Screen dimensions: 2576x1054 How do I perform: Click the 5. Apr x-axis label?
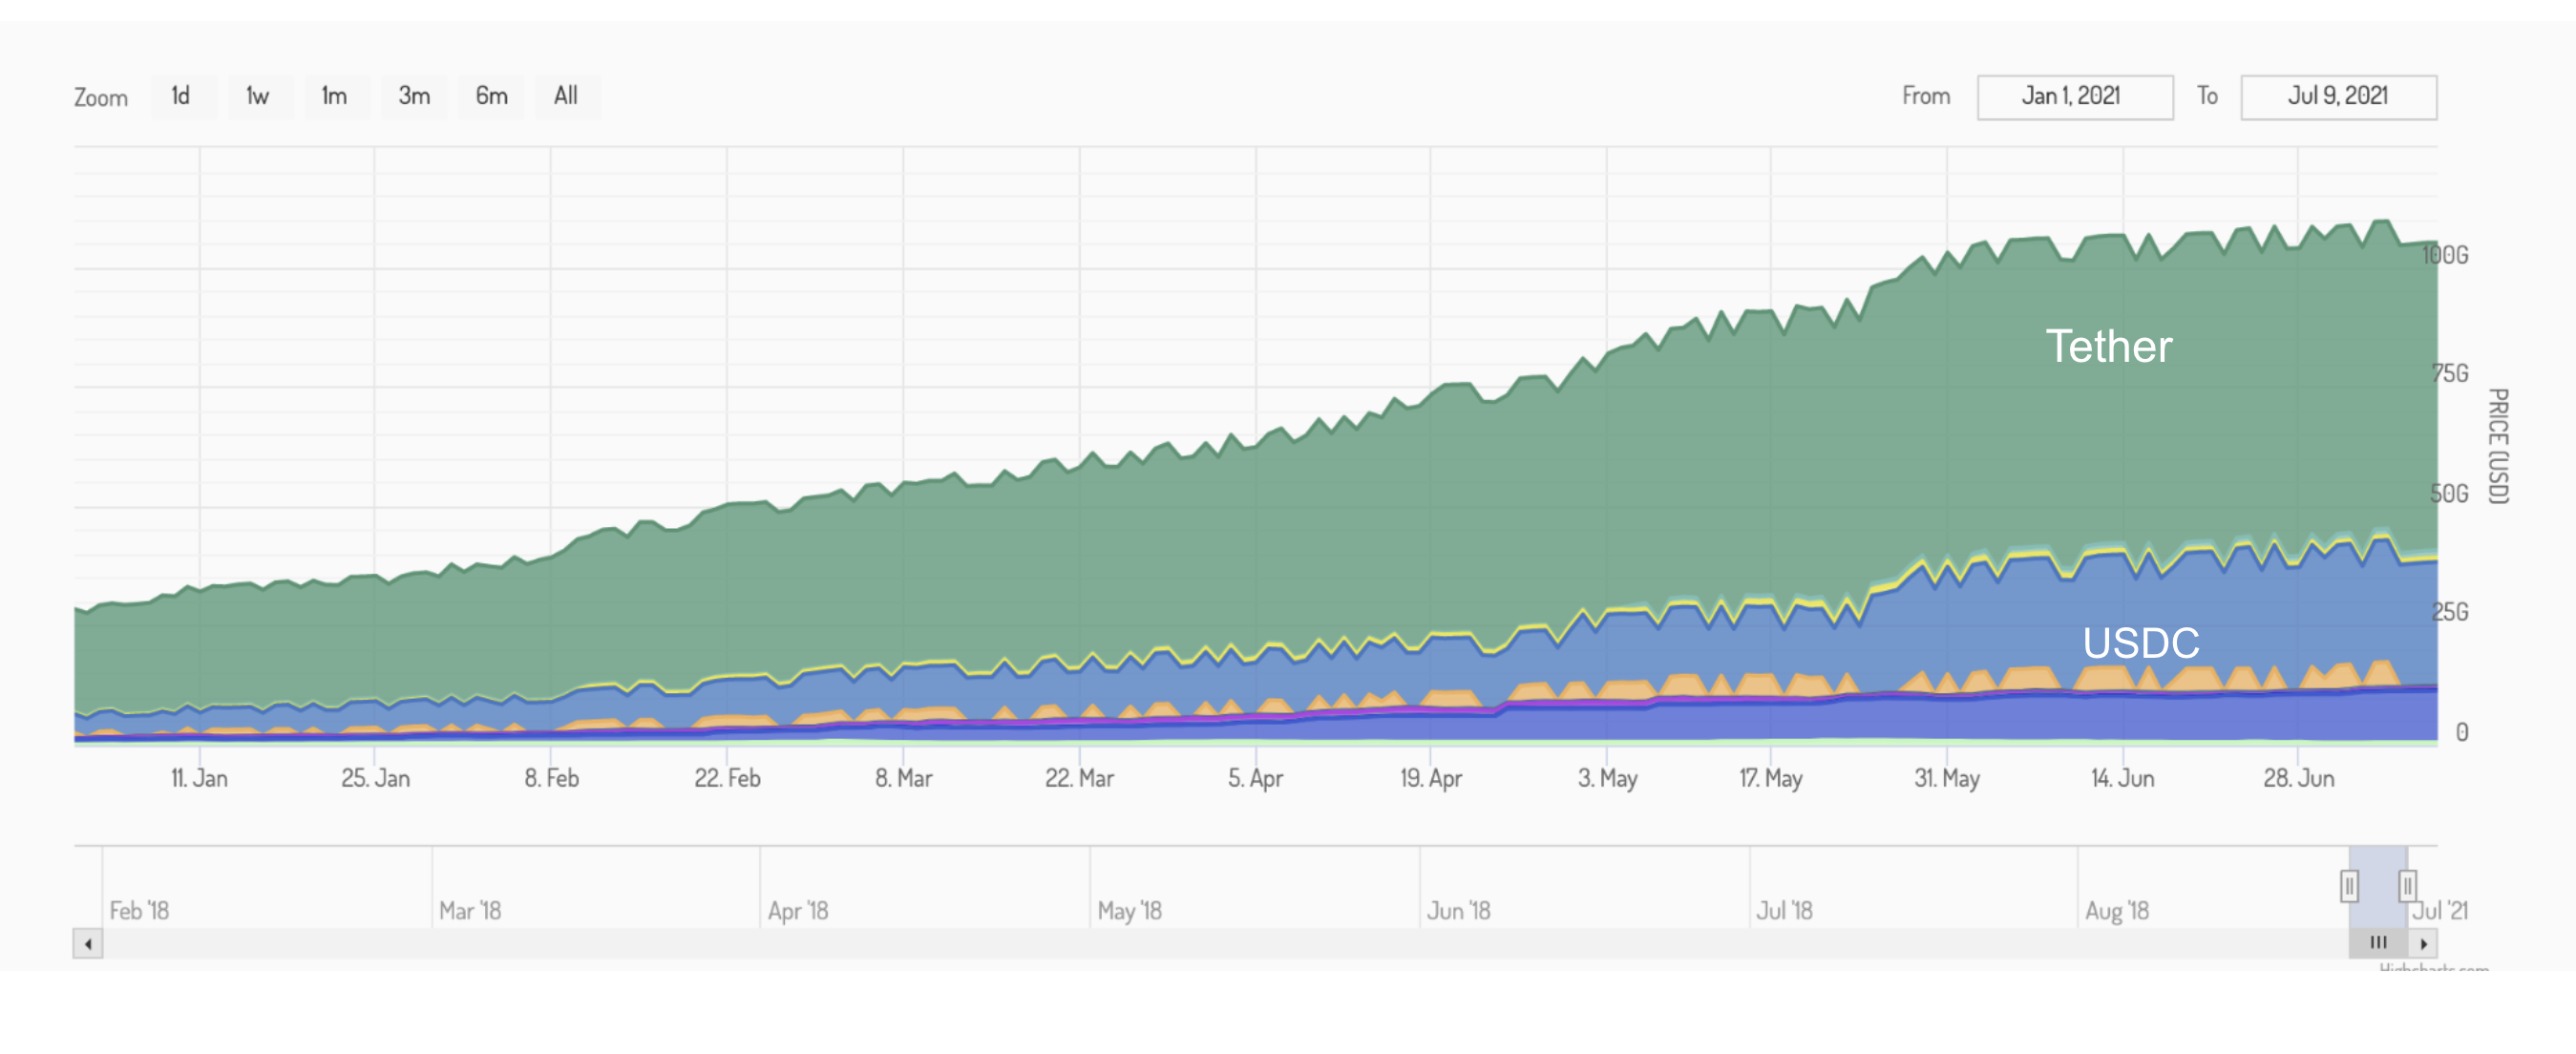(1255, 778)
